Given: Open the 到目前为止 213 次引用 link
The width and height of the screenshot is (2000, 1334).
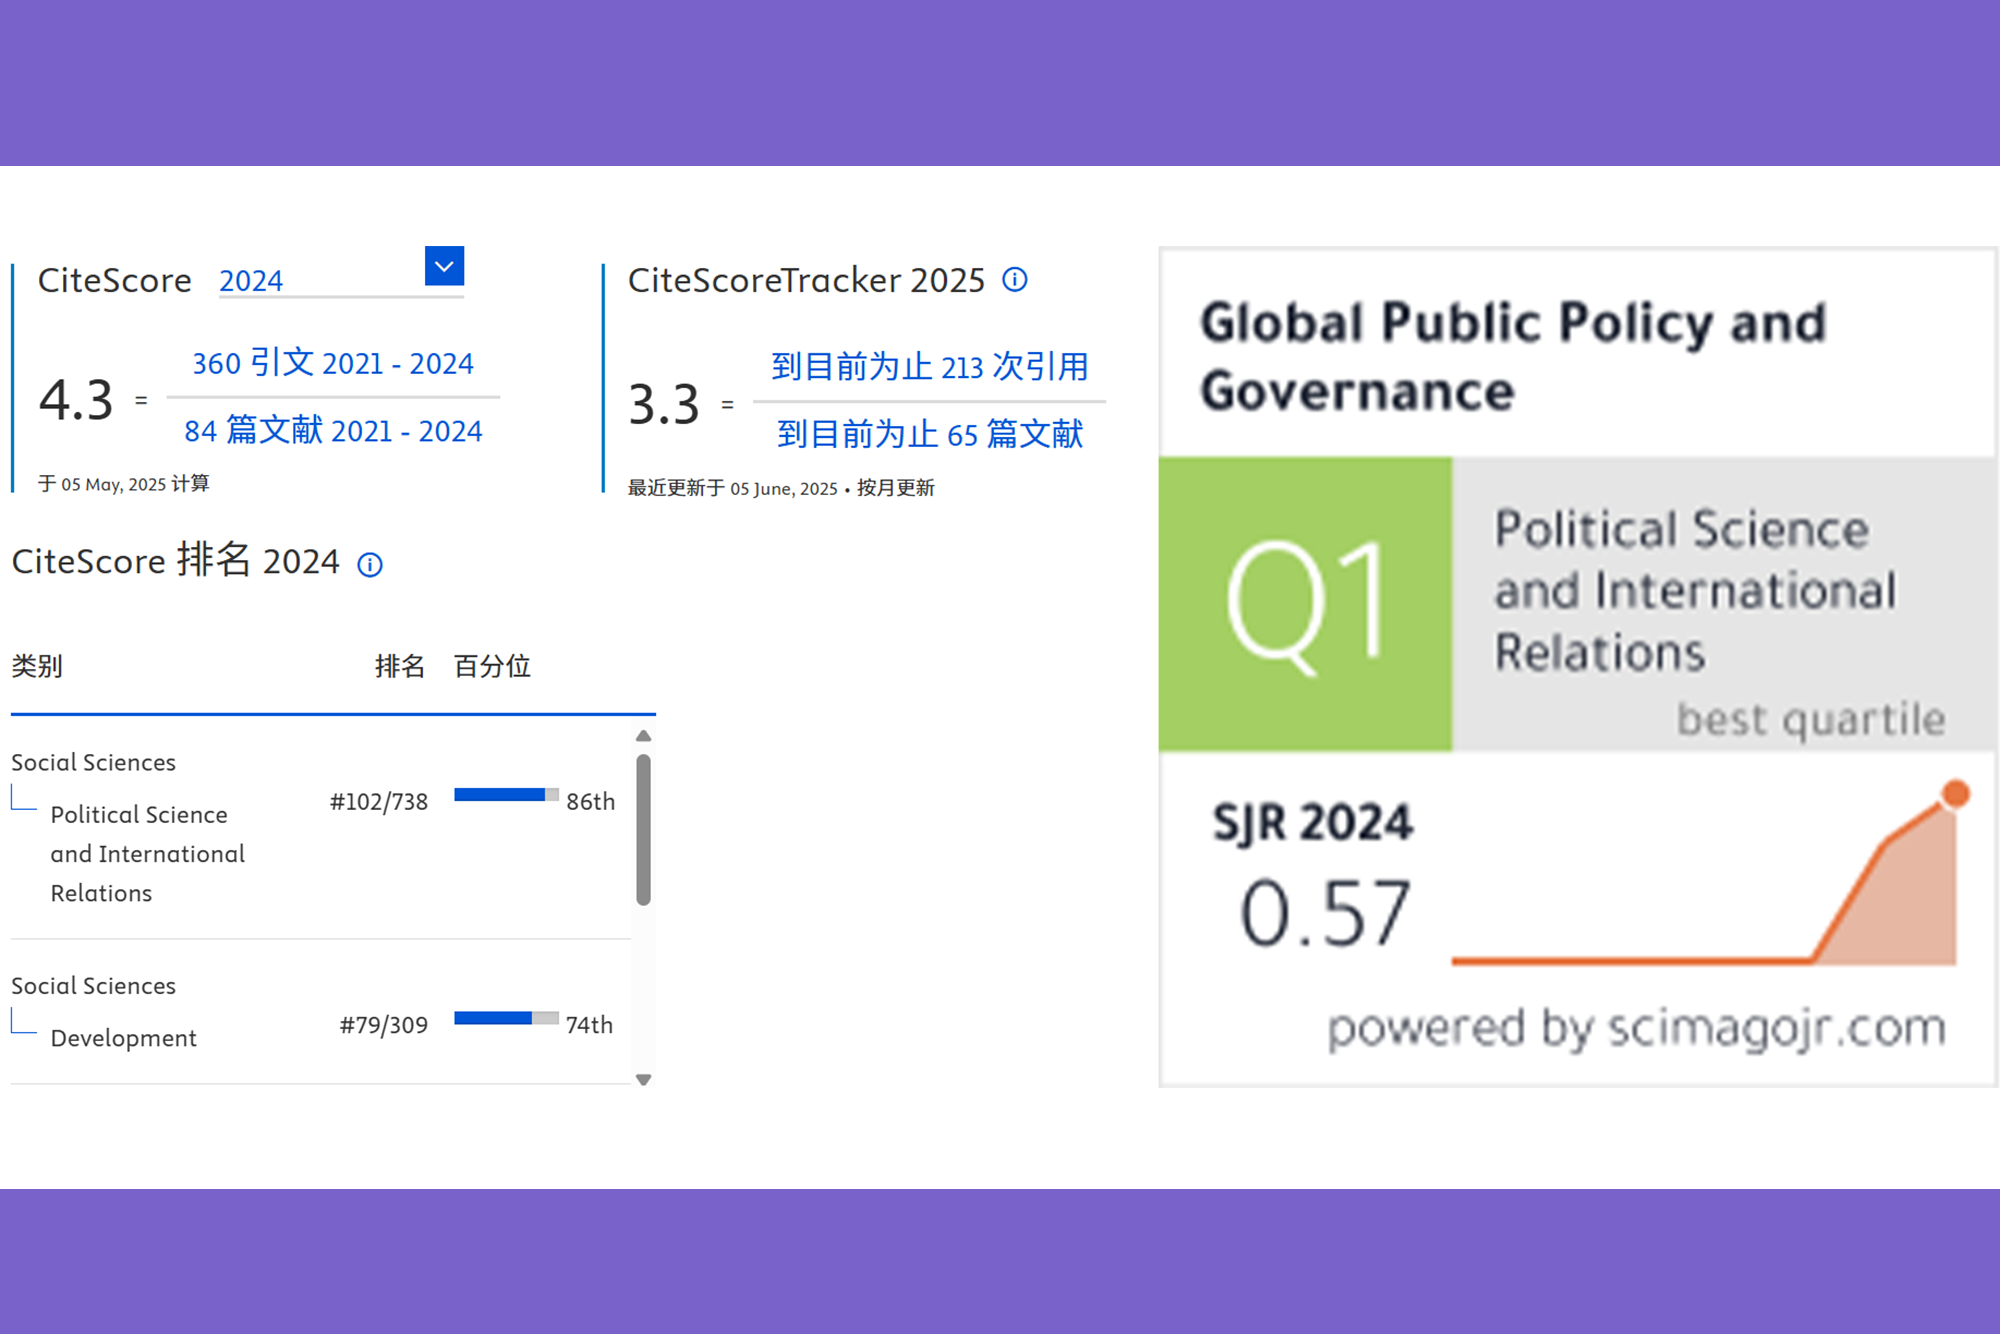Looking at the screenshot, I should tap(930, 367).
